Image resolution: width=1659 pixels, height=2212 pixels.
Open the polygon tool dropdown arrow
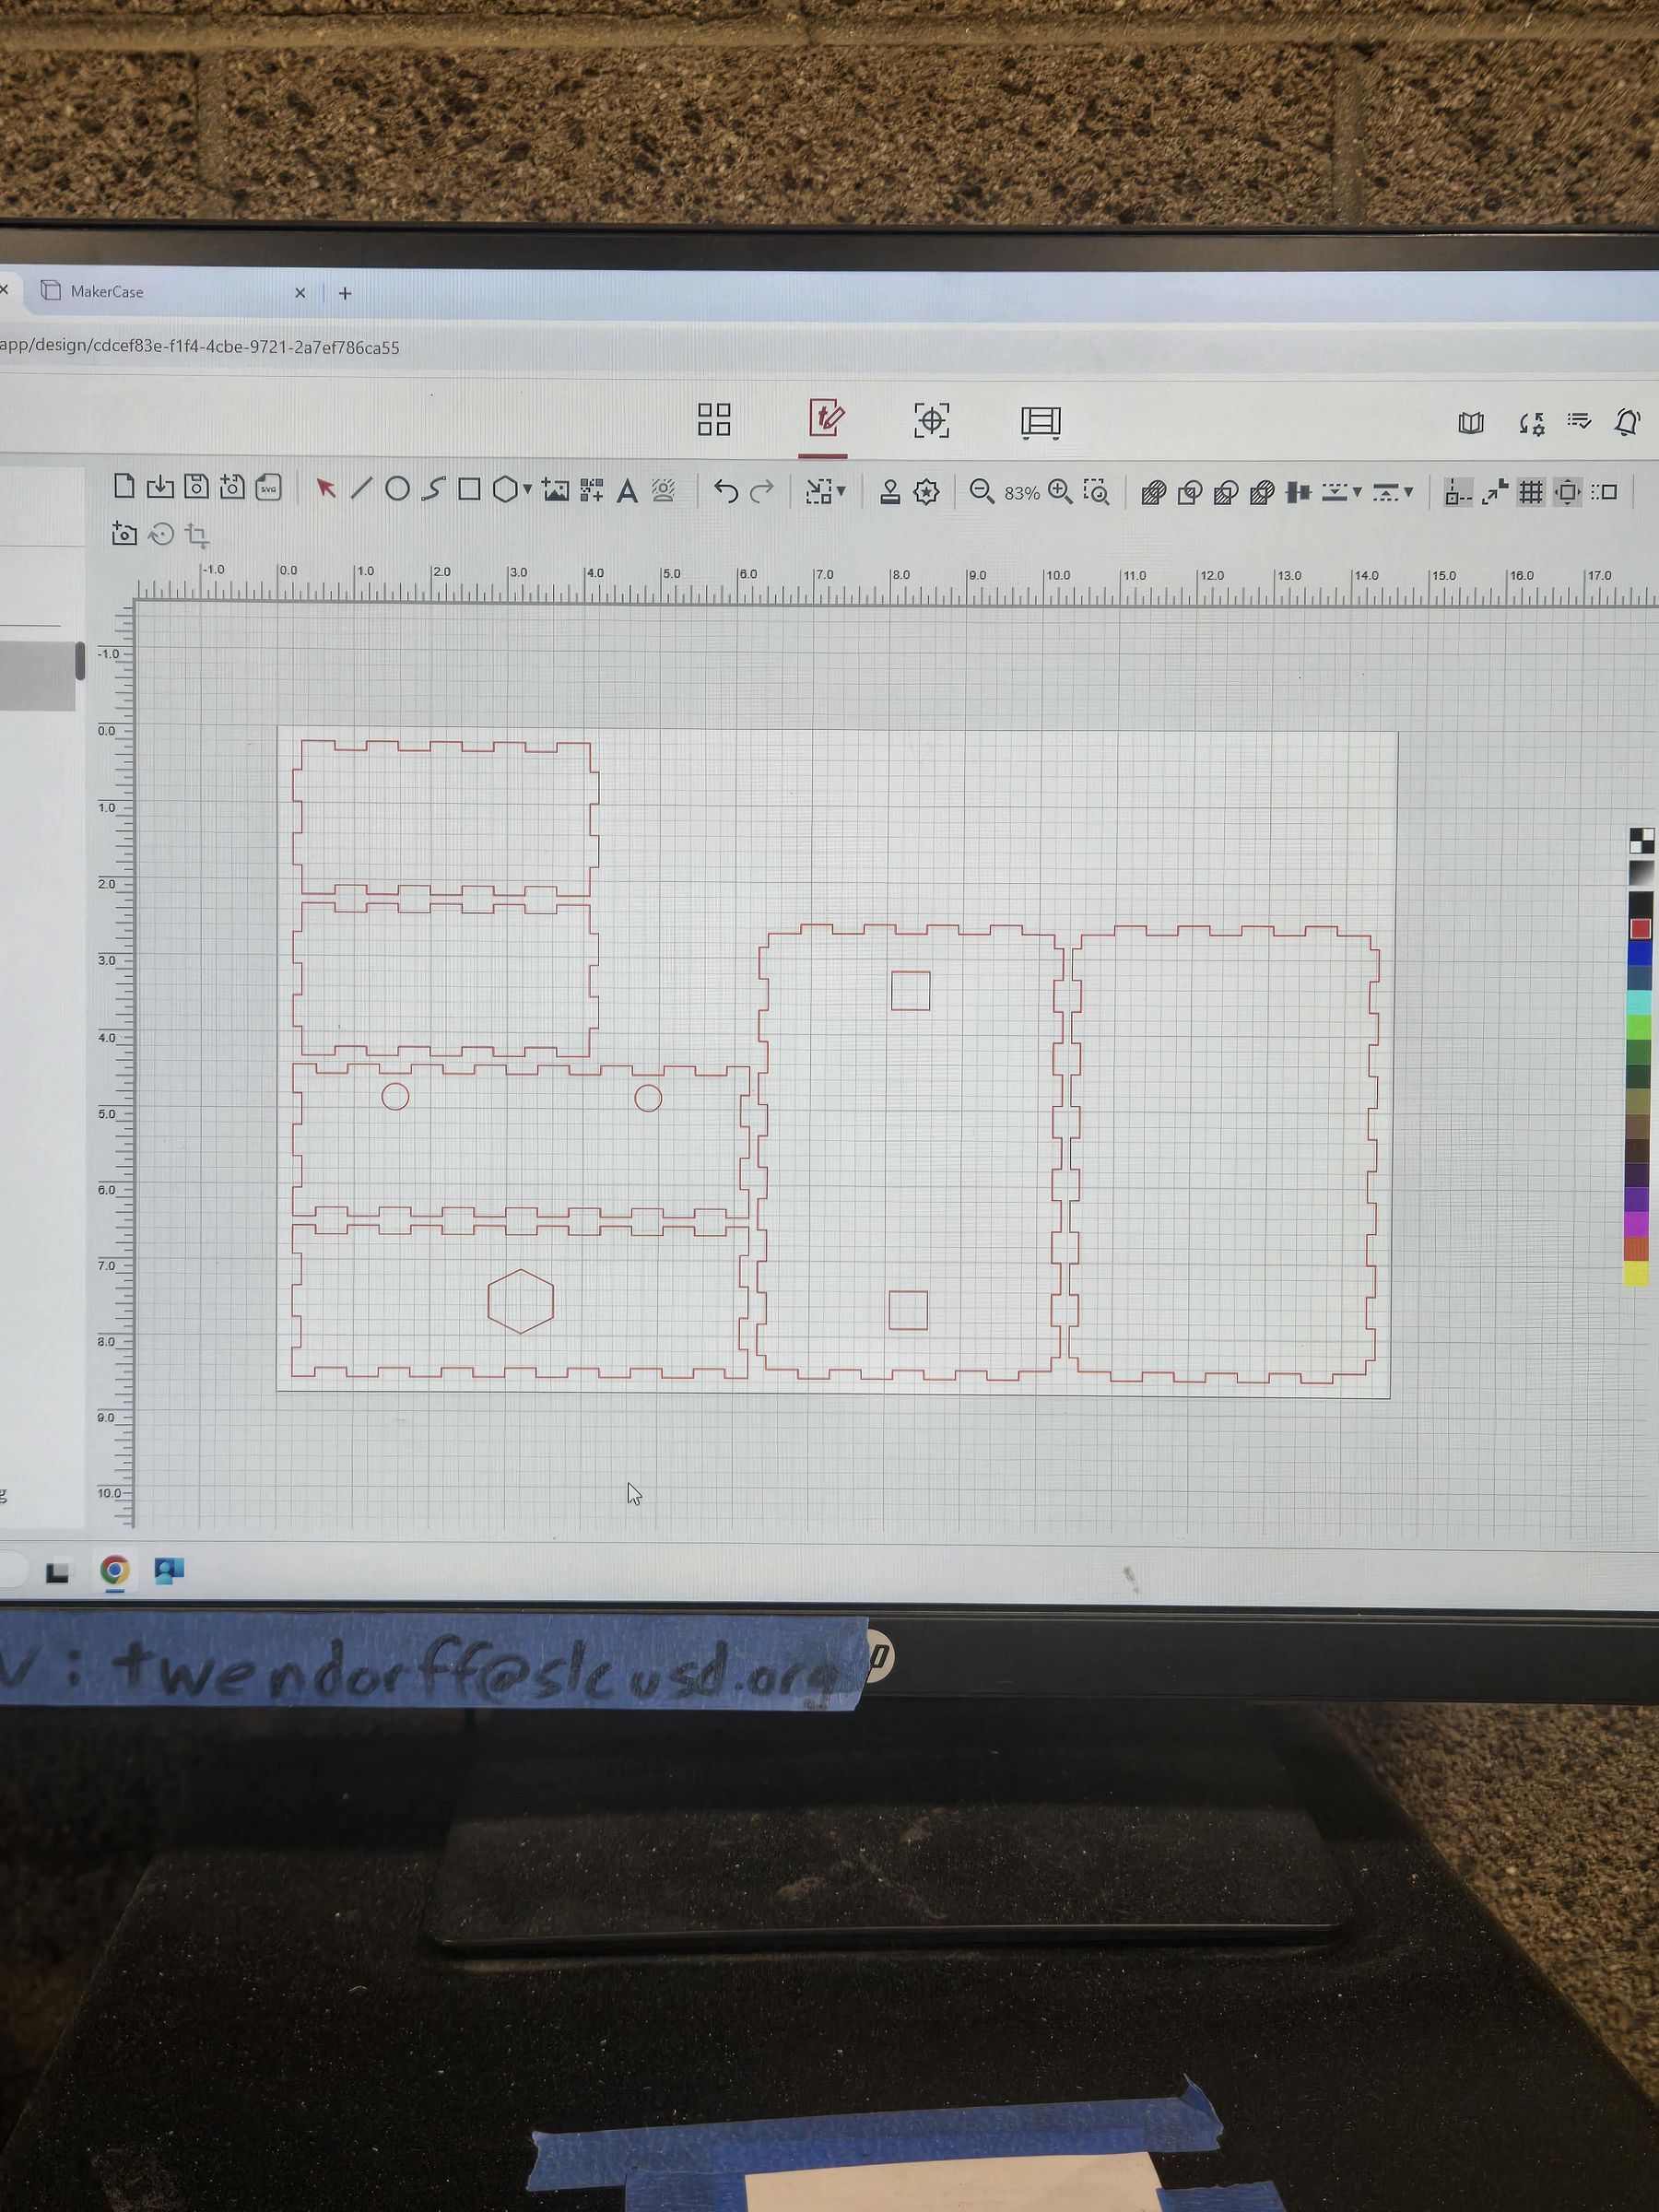pos(527,490)
